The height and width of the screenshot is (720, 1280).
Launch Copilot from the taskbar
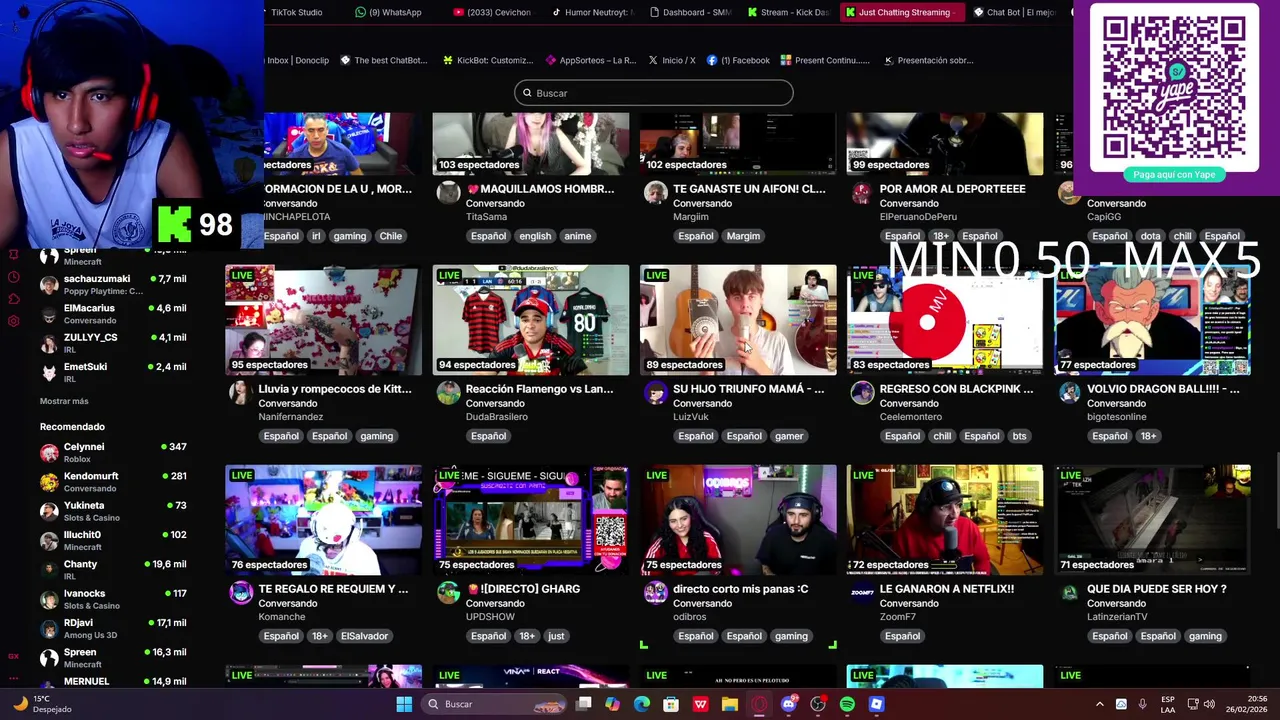tap(613, 704)
